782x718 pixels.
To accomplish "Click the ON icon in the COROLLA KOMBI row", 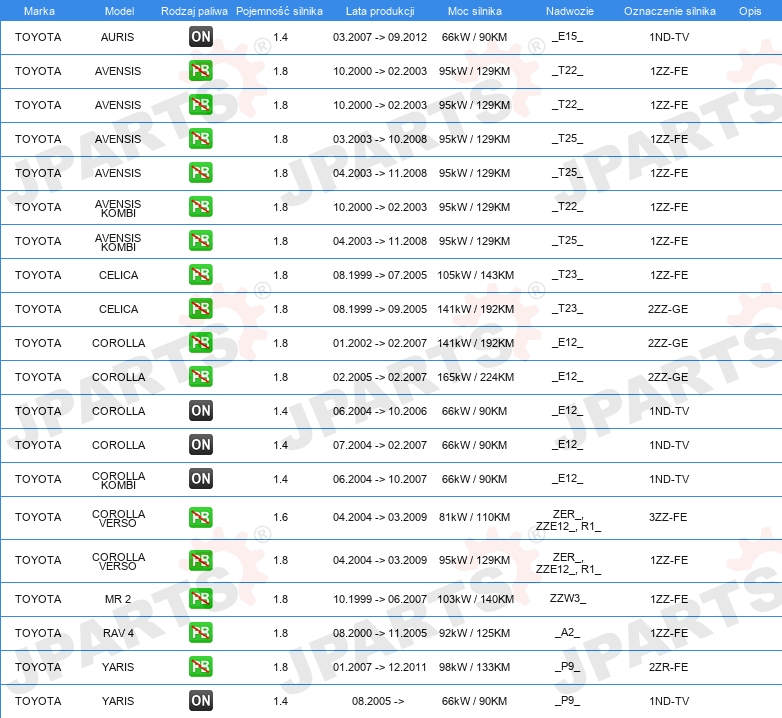I will tap(200, 478).
